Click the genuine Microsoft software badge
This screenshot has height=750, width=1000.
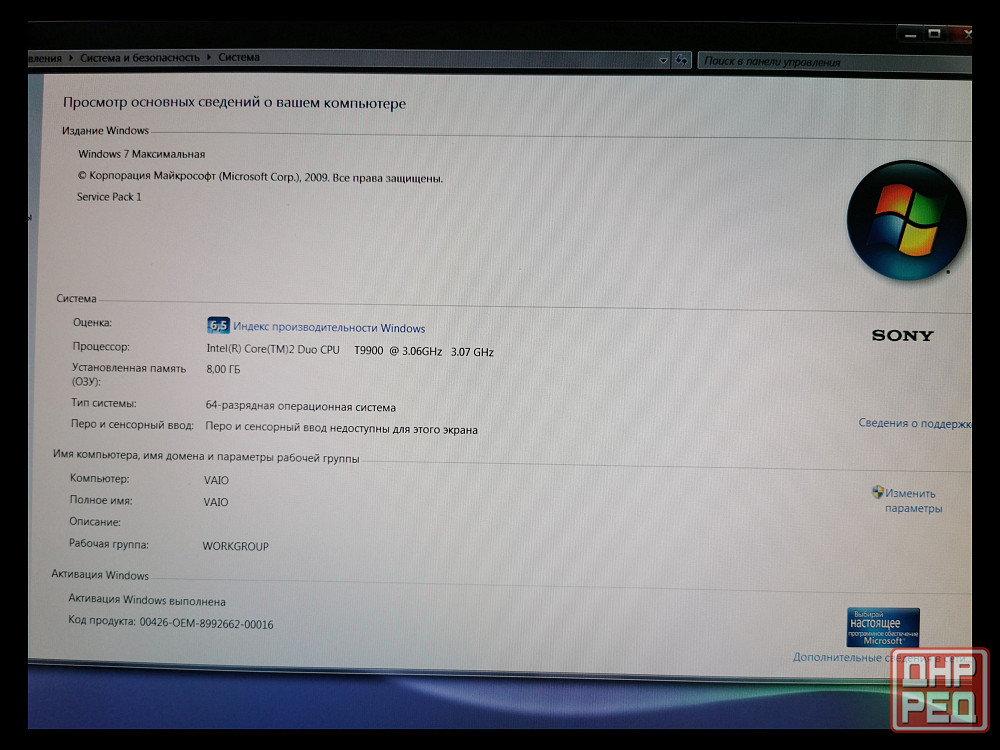coord(883,627)
